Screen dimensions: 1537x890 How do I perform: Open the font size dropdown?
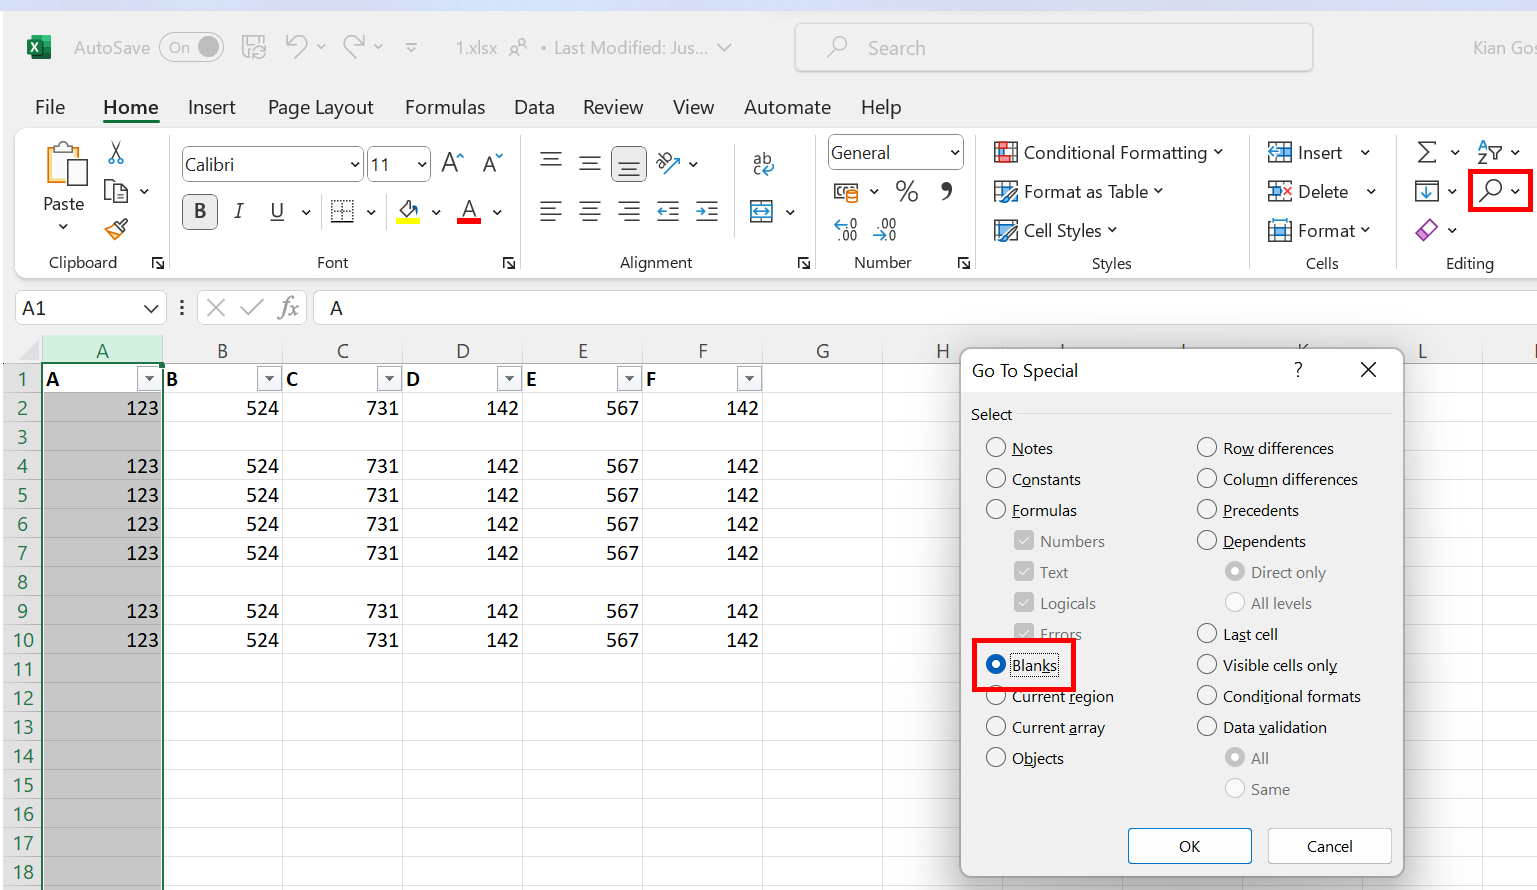coord(422,164)
